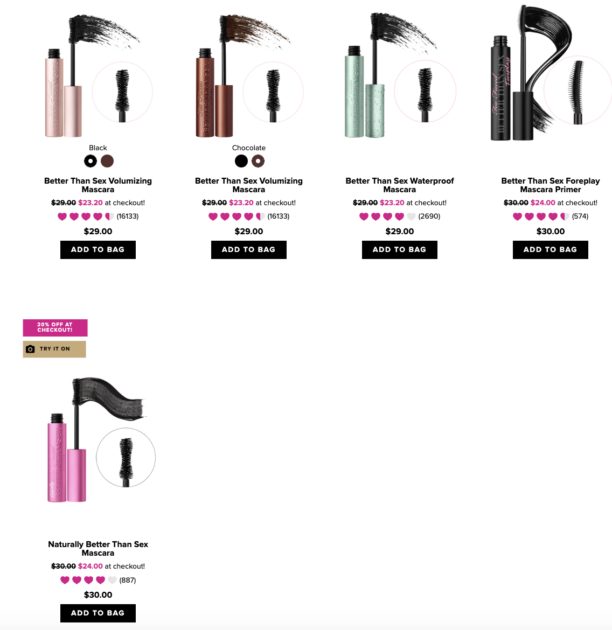
Task: Add Chocolate Volumizing Mascara to bag
Action: [x=249, y=250]
